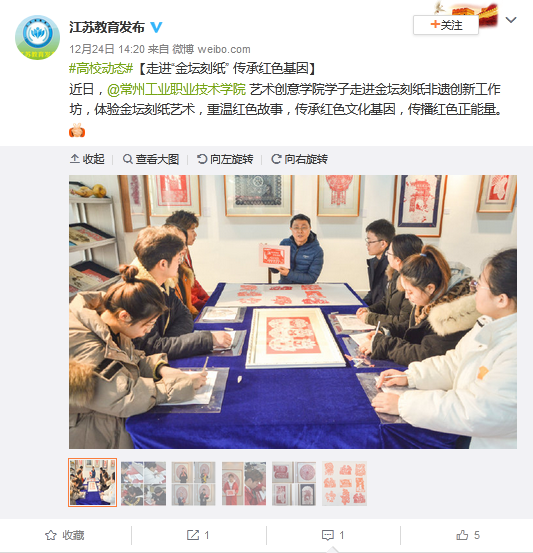Rotate the photo right with 向右旋转
This screenshot has height=553, width=533.
pos(299,159)
